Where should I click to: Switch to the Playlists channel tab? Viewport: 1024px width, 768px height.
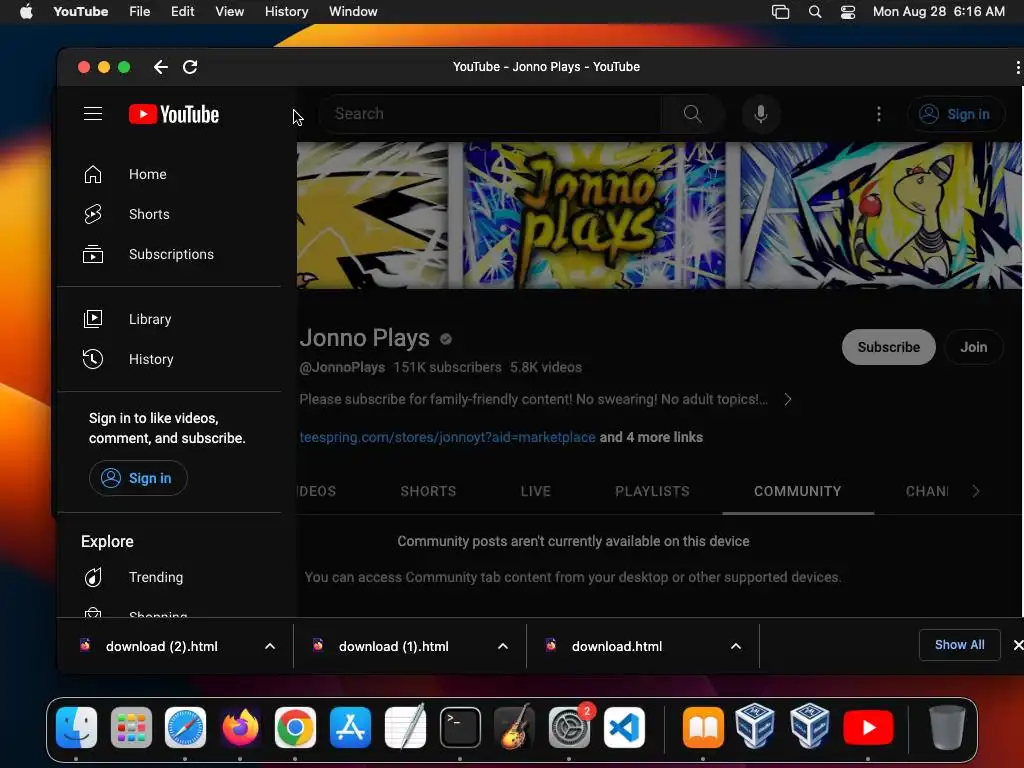[652, 491]
